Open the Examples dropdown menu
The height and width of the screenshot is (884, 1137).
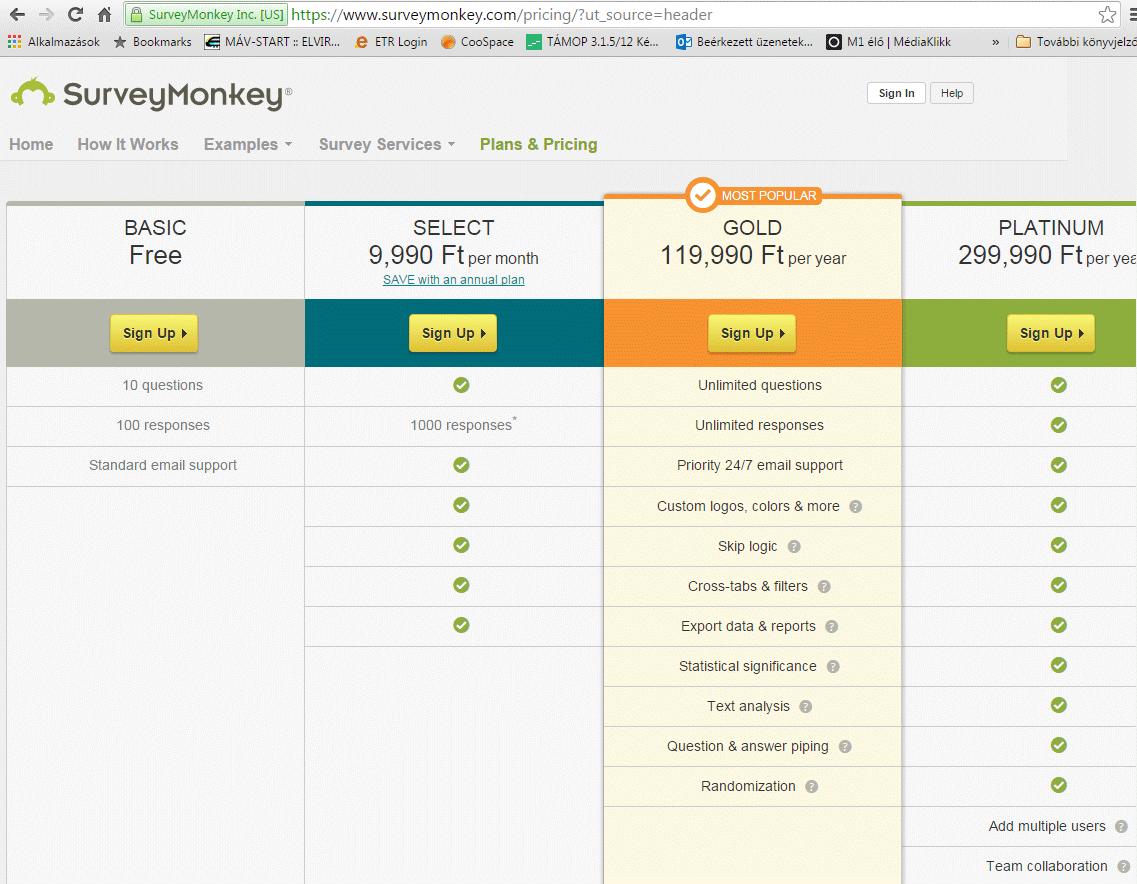[x=248, y=144]
